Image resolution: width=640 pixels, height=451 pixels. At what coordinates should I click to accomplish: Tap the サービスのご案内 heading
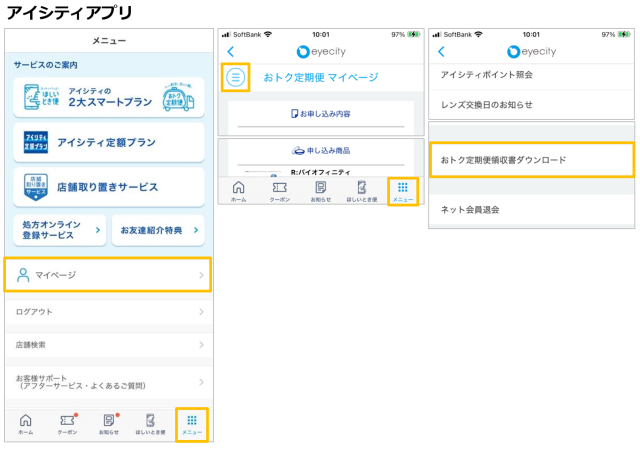45,64
